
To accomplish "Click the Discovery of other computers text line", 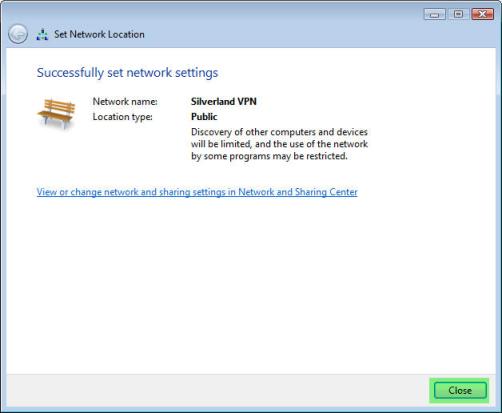I will [x=279, y=132].
